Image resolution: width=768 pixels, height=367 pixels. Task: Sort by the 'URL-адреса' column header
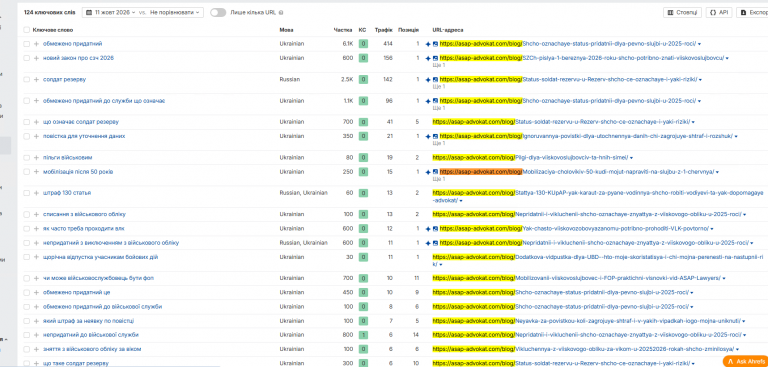click(x=448, y=30)
